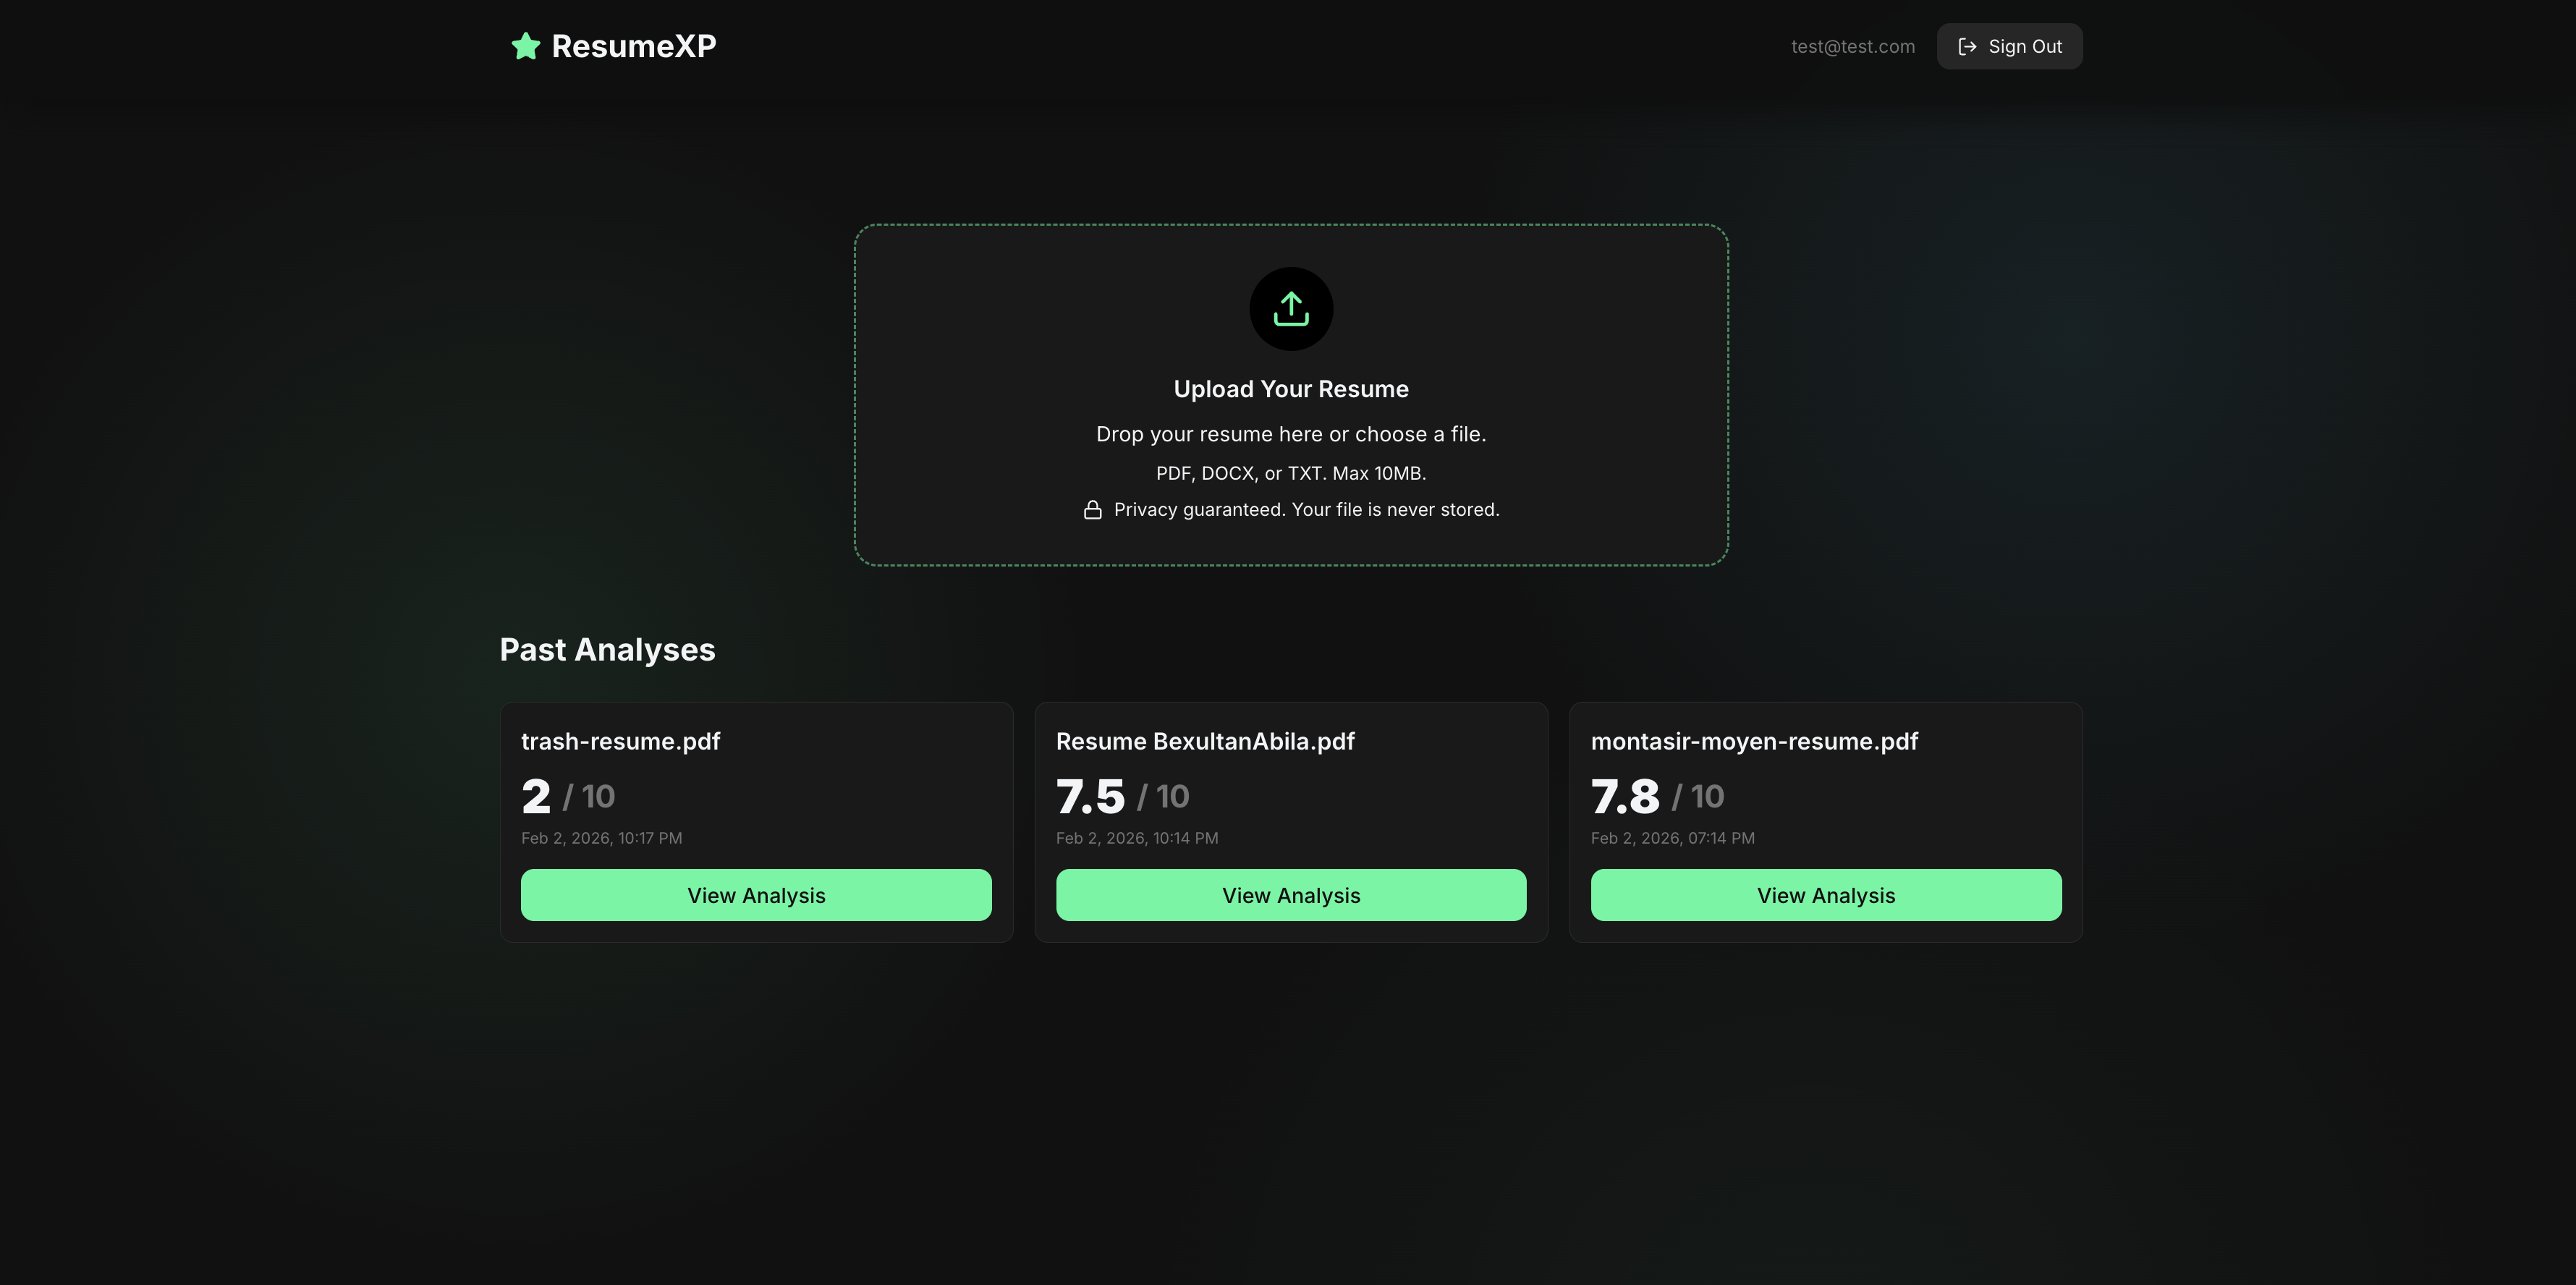The width and height of the screenshot is (2576, 1285).
Task: Select the Resume BexultanAbila.pdf card title
Action: pyautogui.click(x=1204, y=741)
